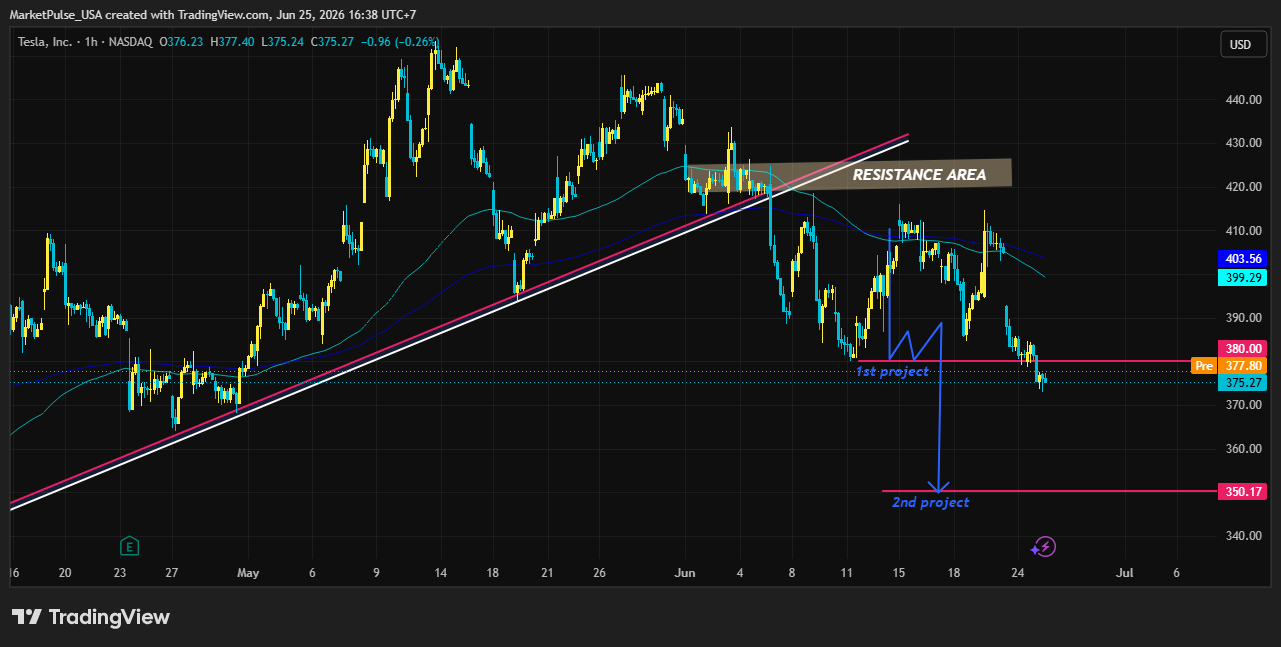This screenshot has height=647, width=1281.
Task: Click the purple lightning event icon
Action: point(1044,546)
